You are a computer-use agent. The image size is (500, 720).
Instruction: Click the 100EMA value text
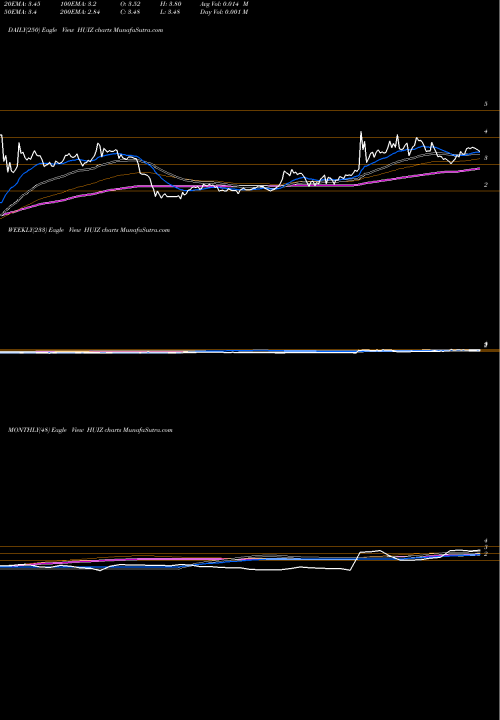click(80, 4)
